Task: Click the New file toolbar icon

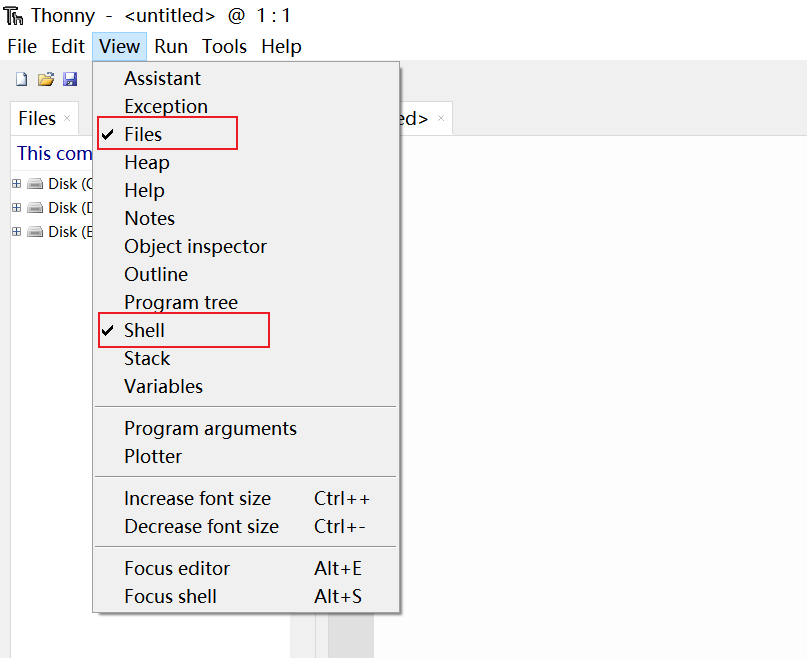Action: click(x=21, y=79)
